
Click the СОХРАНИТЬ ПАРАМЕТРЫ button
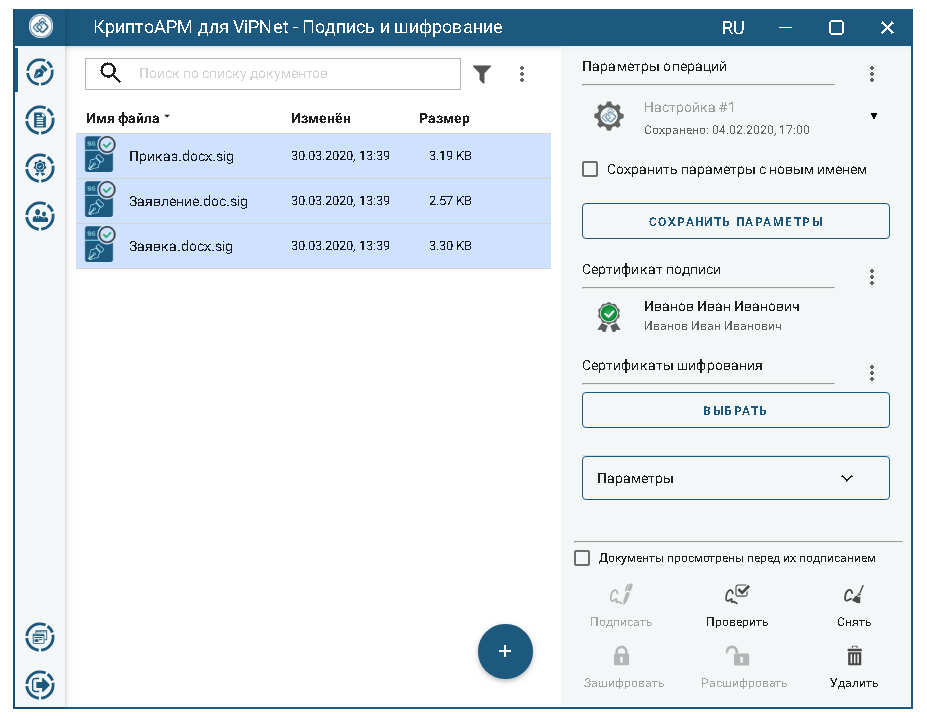735,221
